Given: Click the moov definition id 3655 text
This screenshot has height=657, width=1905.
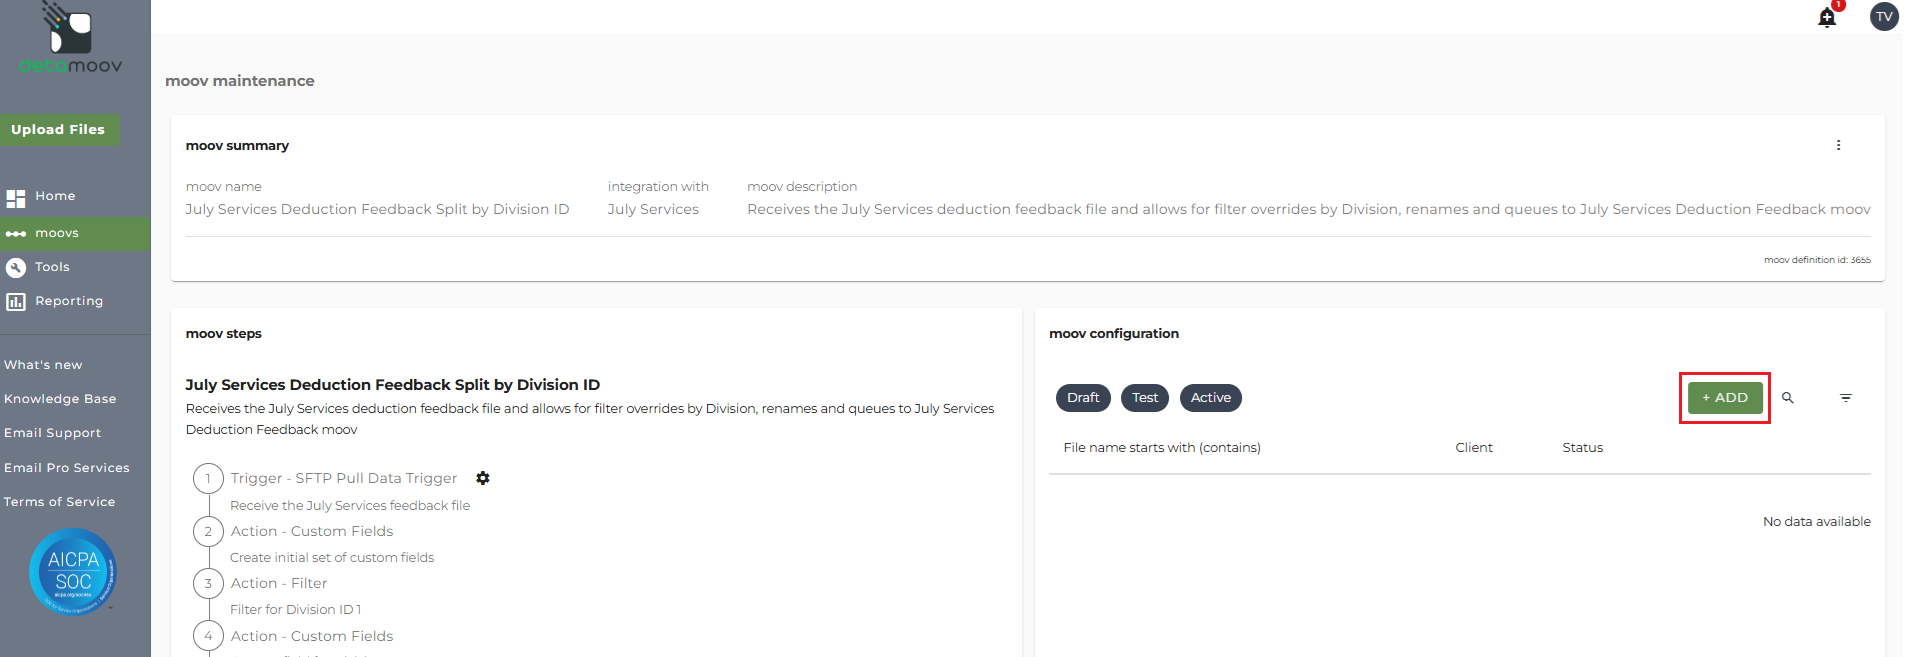Looking at the screenshot, I should click(x=1817, y=260).
